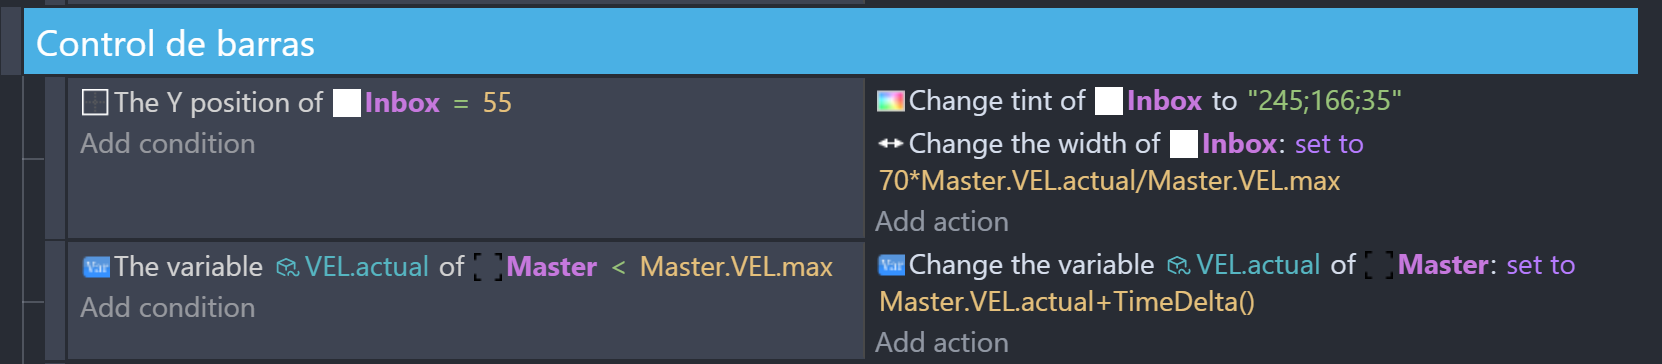1662x364 pixels.
Task: Edit the Master.VEL.actual+TimeDelta() expression
Action: [1067, 302]
